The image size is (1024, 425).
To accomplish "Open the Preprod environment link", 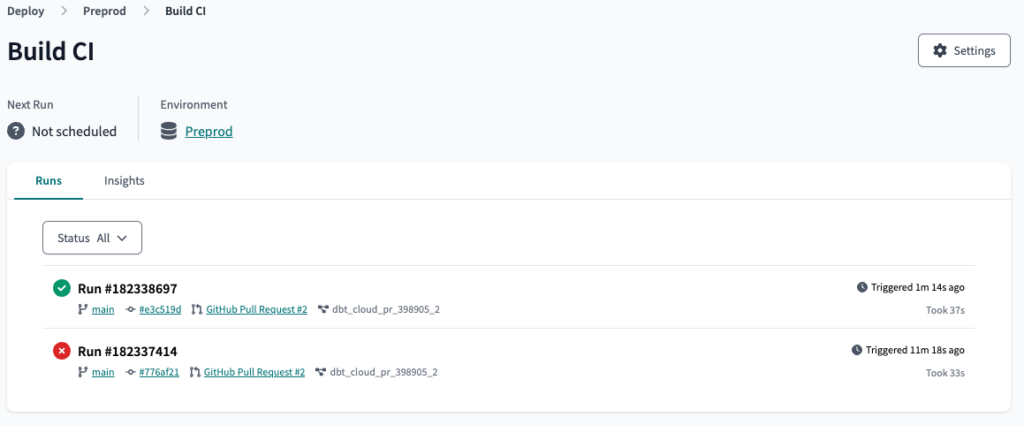I will (x=209, y=131).
